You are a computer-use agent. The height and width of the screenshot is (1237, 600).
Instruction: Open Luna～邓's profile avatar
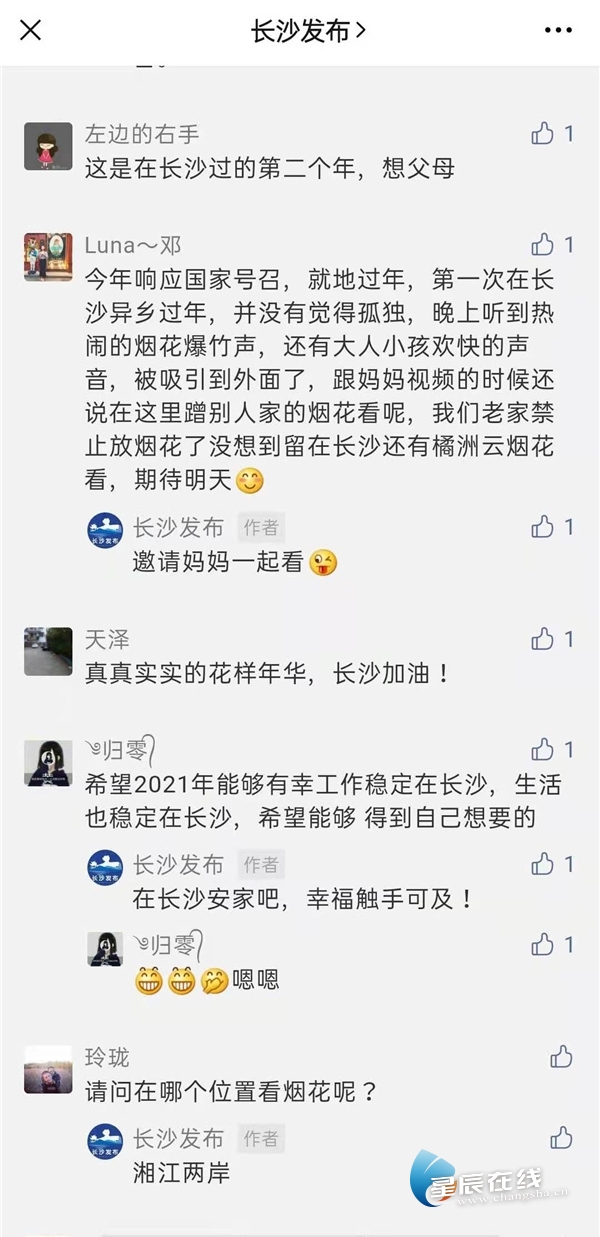point(48,258)
